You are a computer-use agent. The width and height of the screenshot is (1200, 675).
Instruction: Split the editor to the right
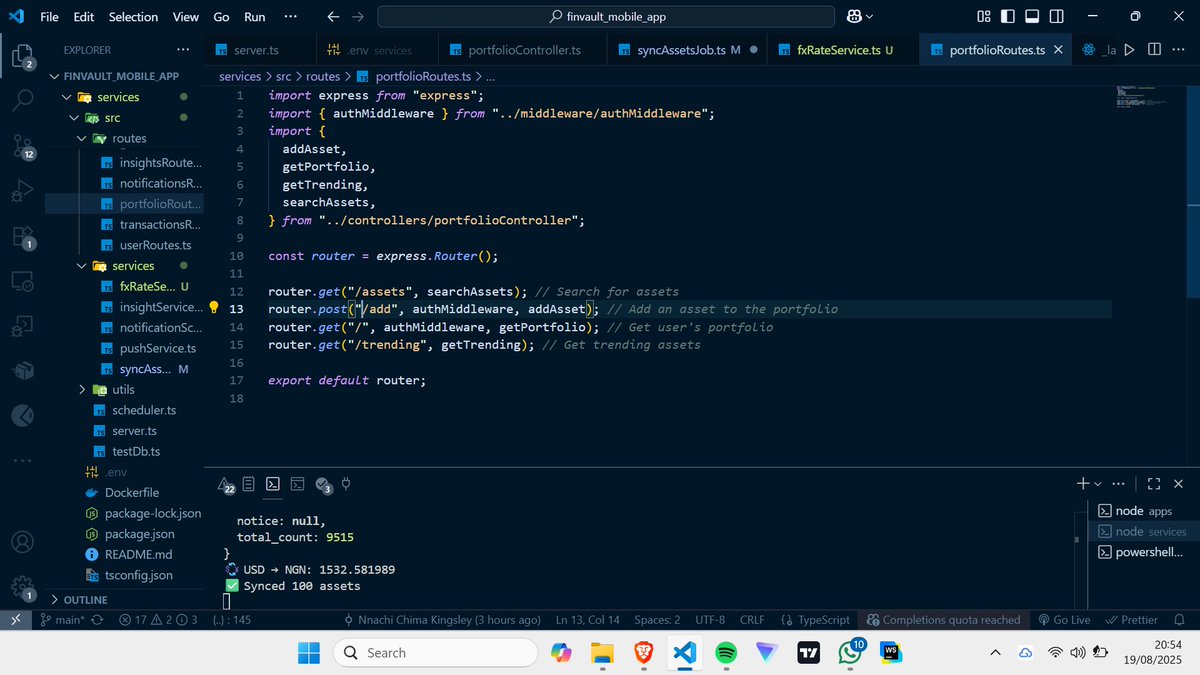tap(1154, 49)
